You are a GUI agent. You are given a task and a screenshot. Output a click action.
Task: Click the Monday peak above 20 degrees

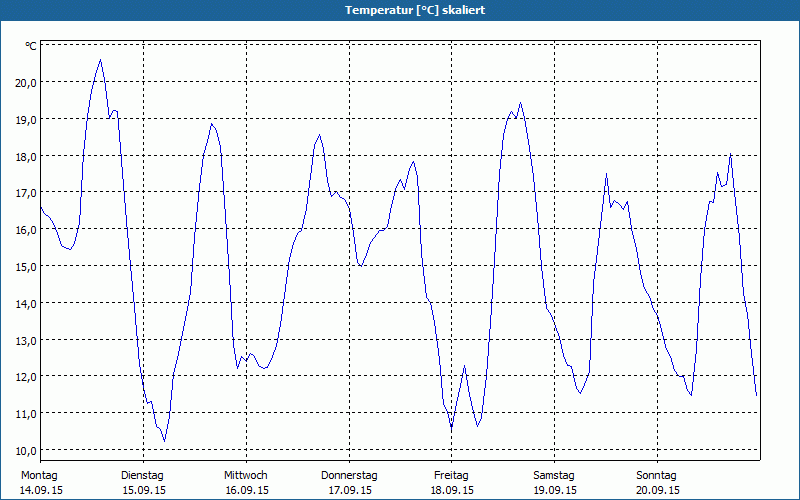pyautogui.click(x=101, y=60)
